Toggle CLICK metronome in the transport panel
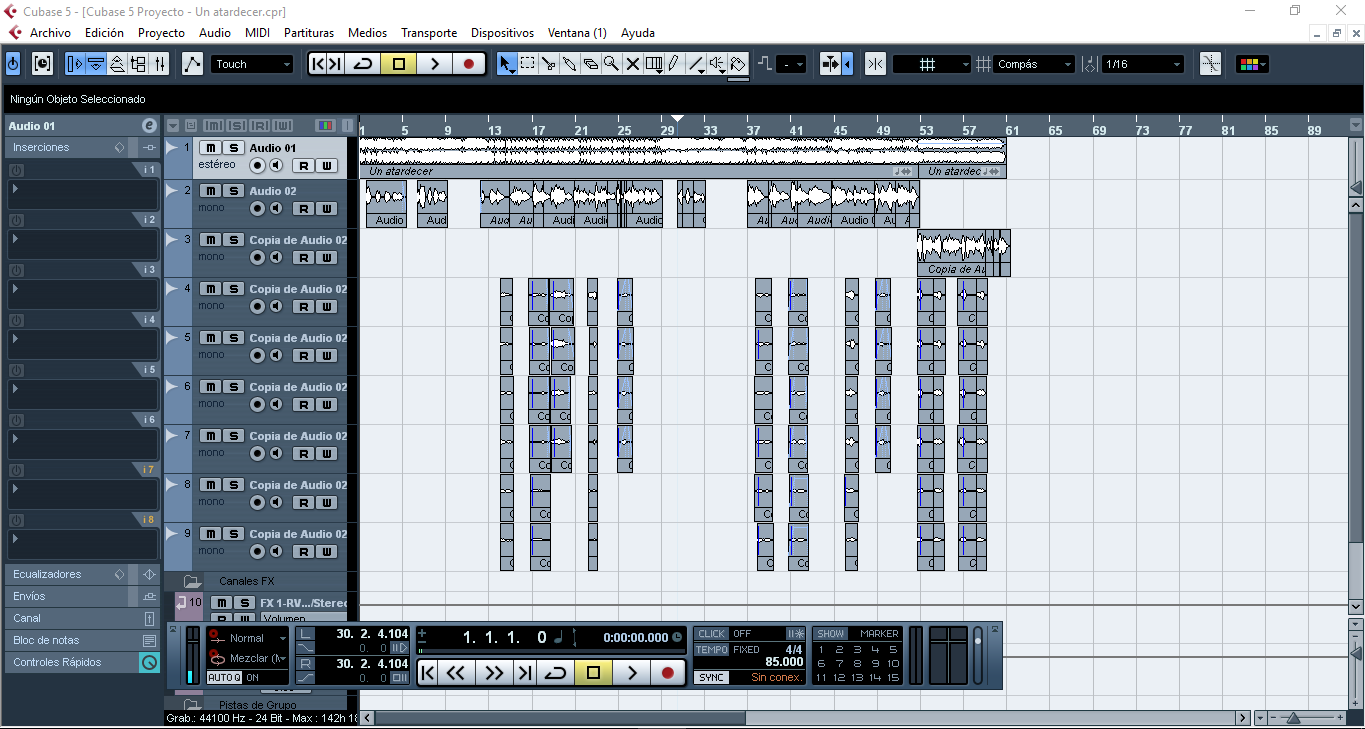This screenshot has height=729, width=1365. pyautogui.click(x=712, y=634)
